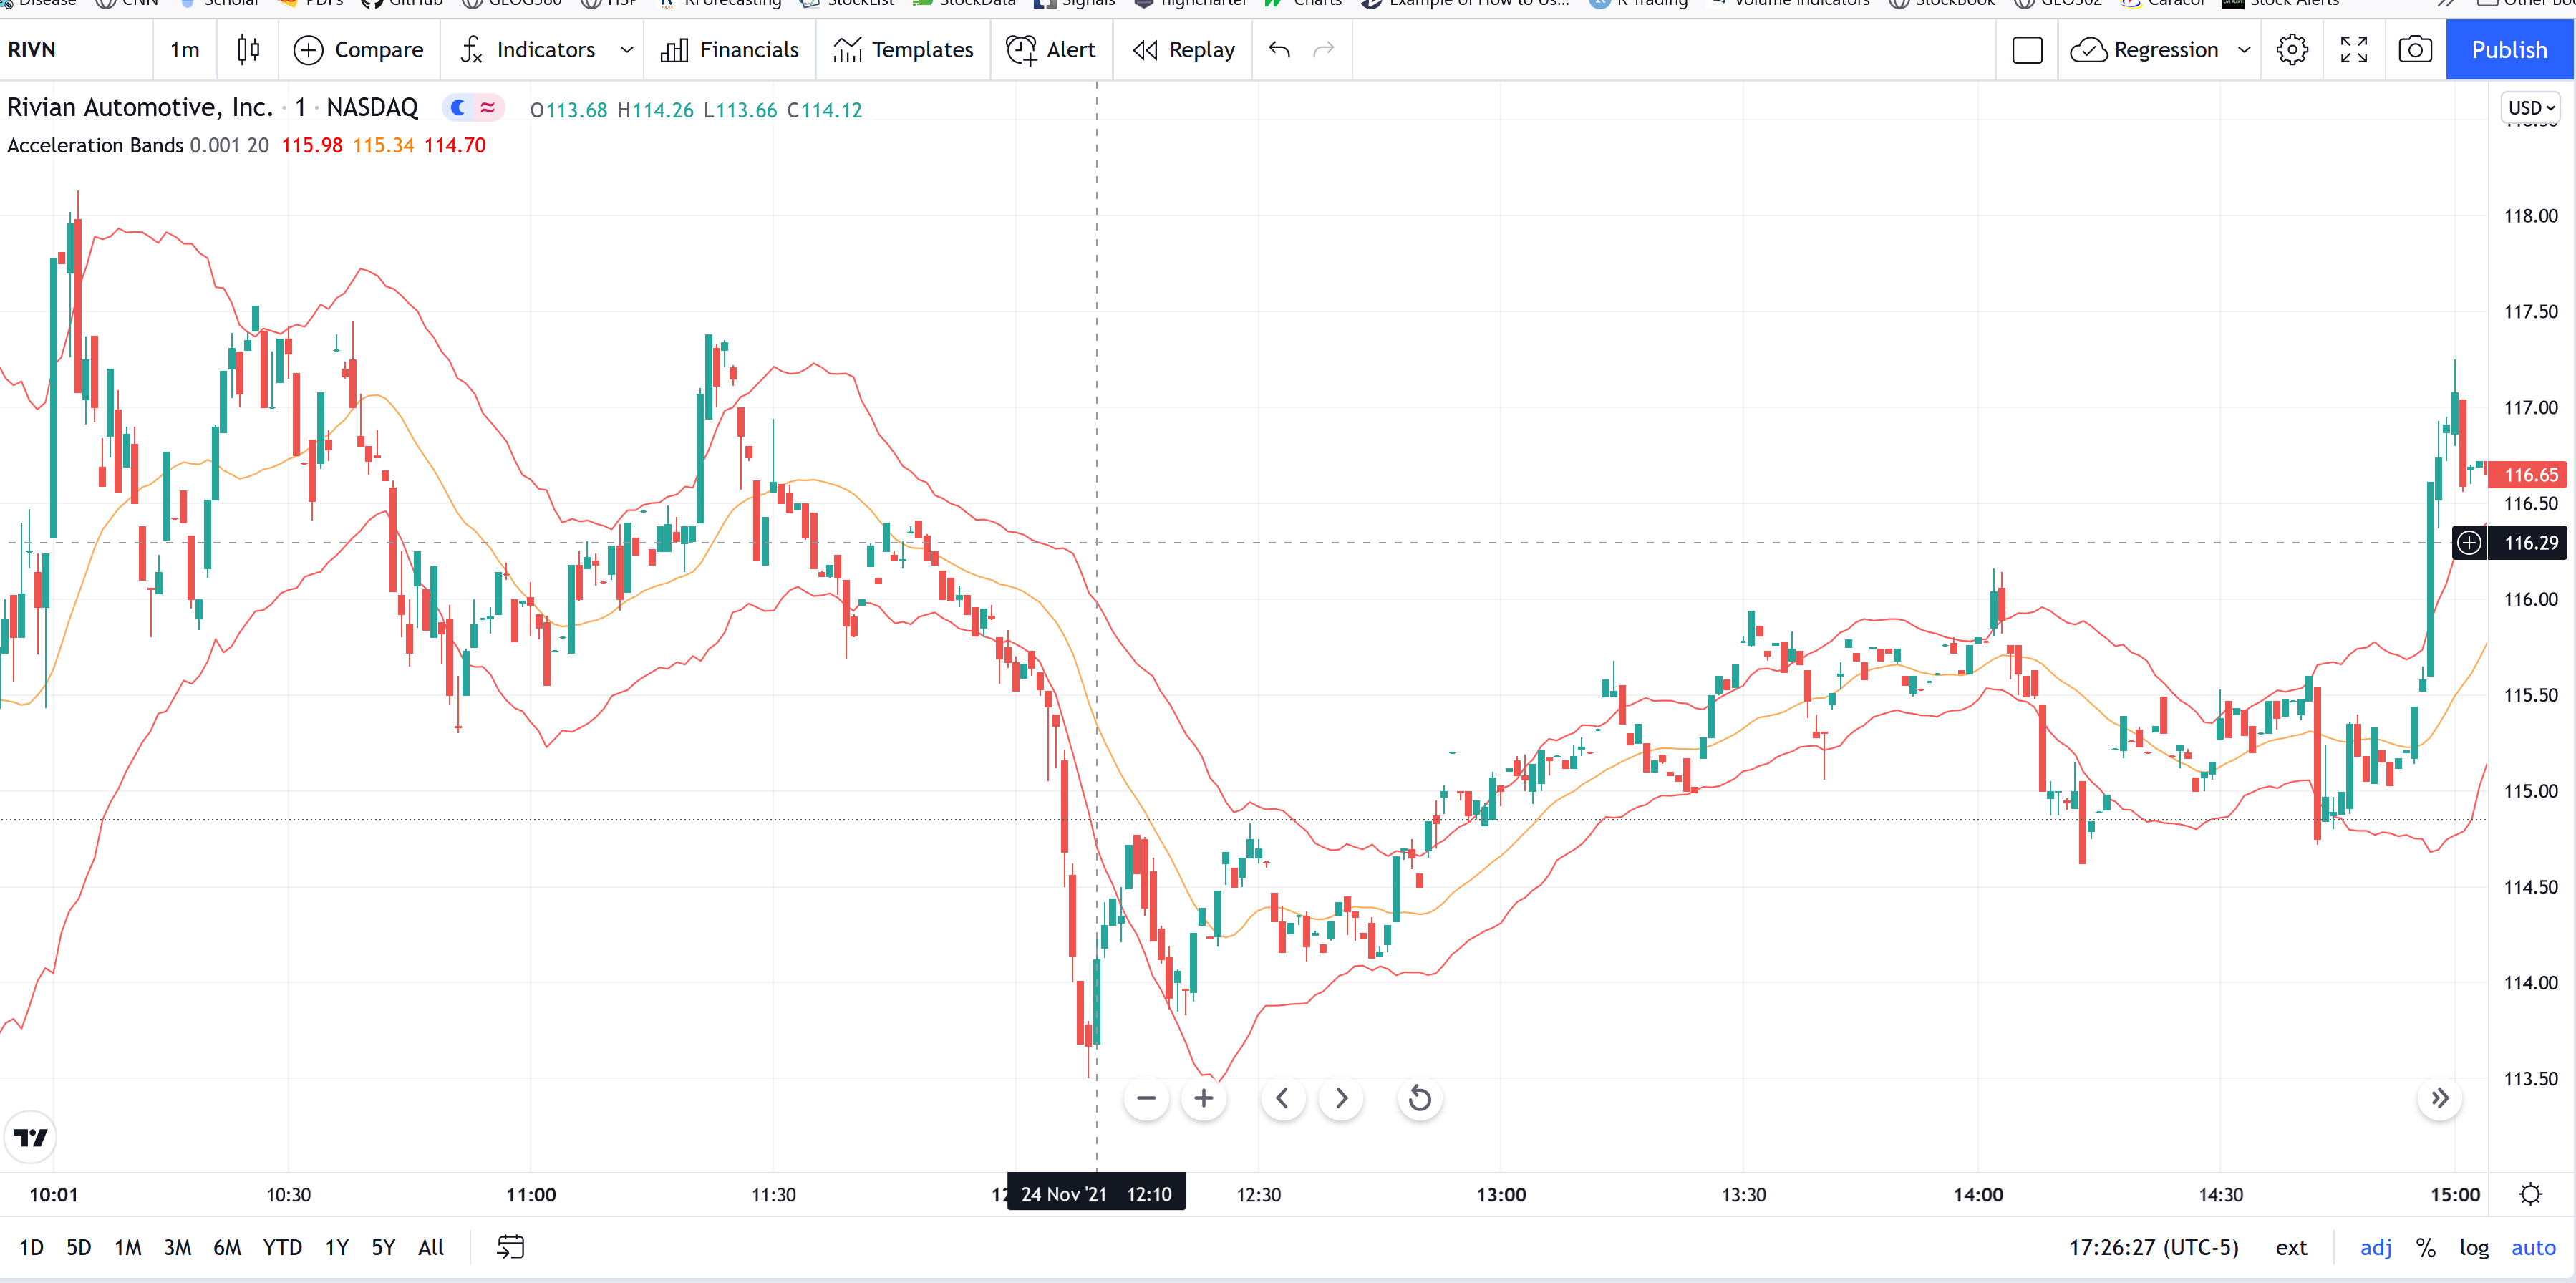Create an Alert
This screenshot has height=1283, width=2576.
click(1051, 49)
